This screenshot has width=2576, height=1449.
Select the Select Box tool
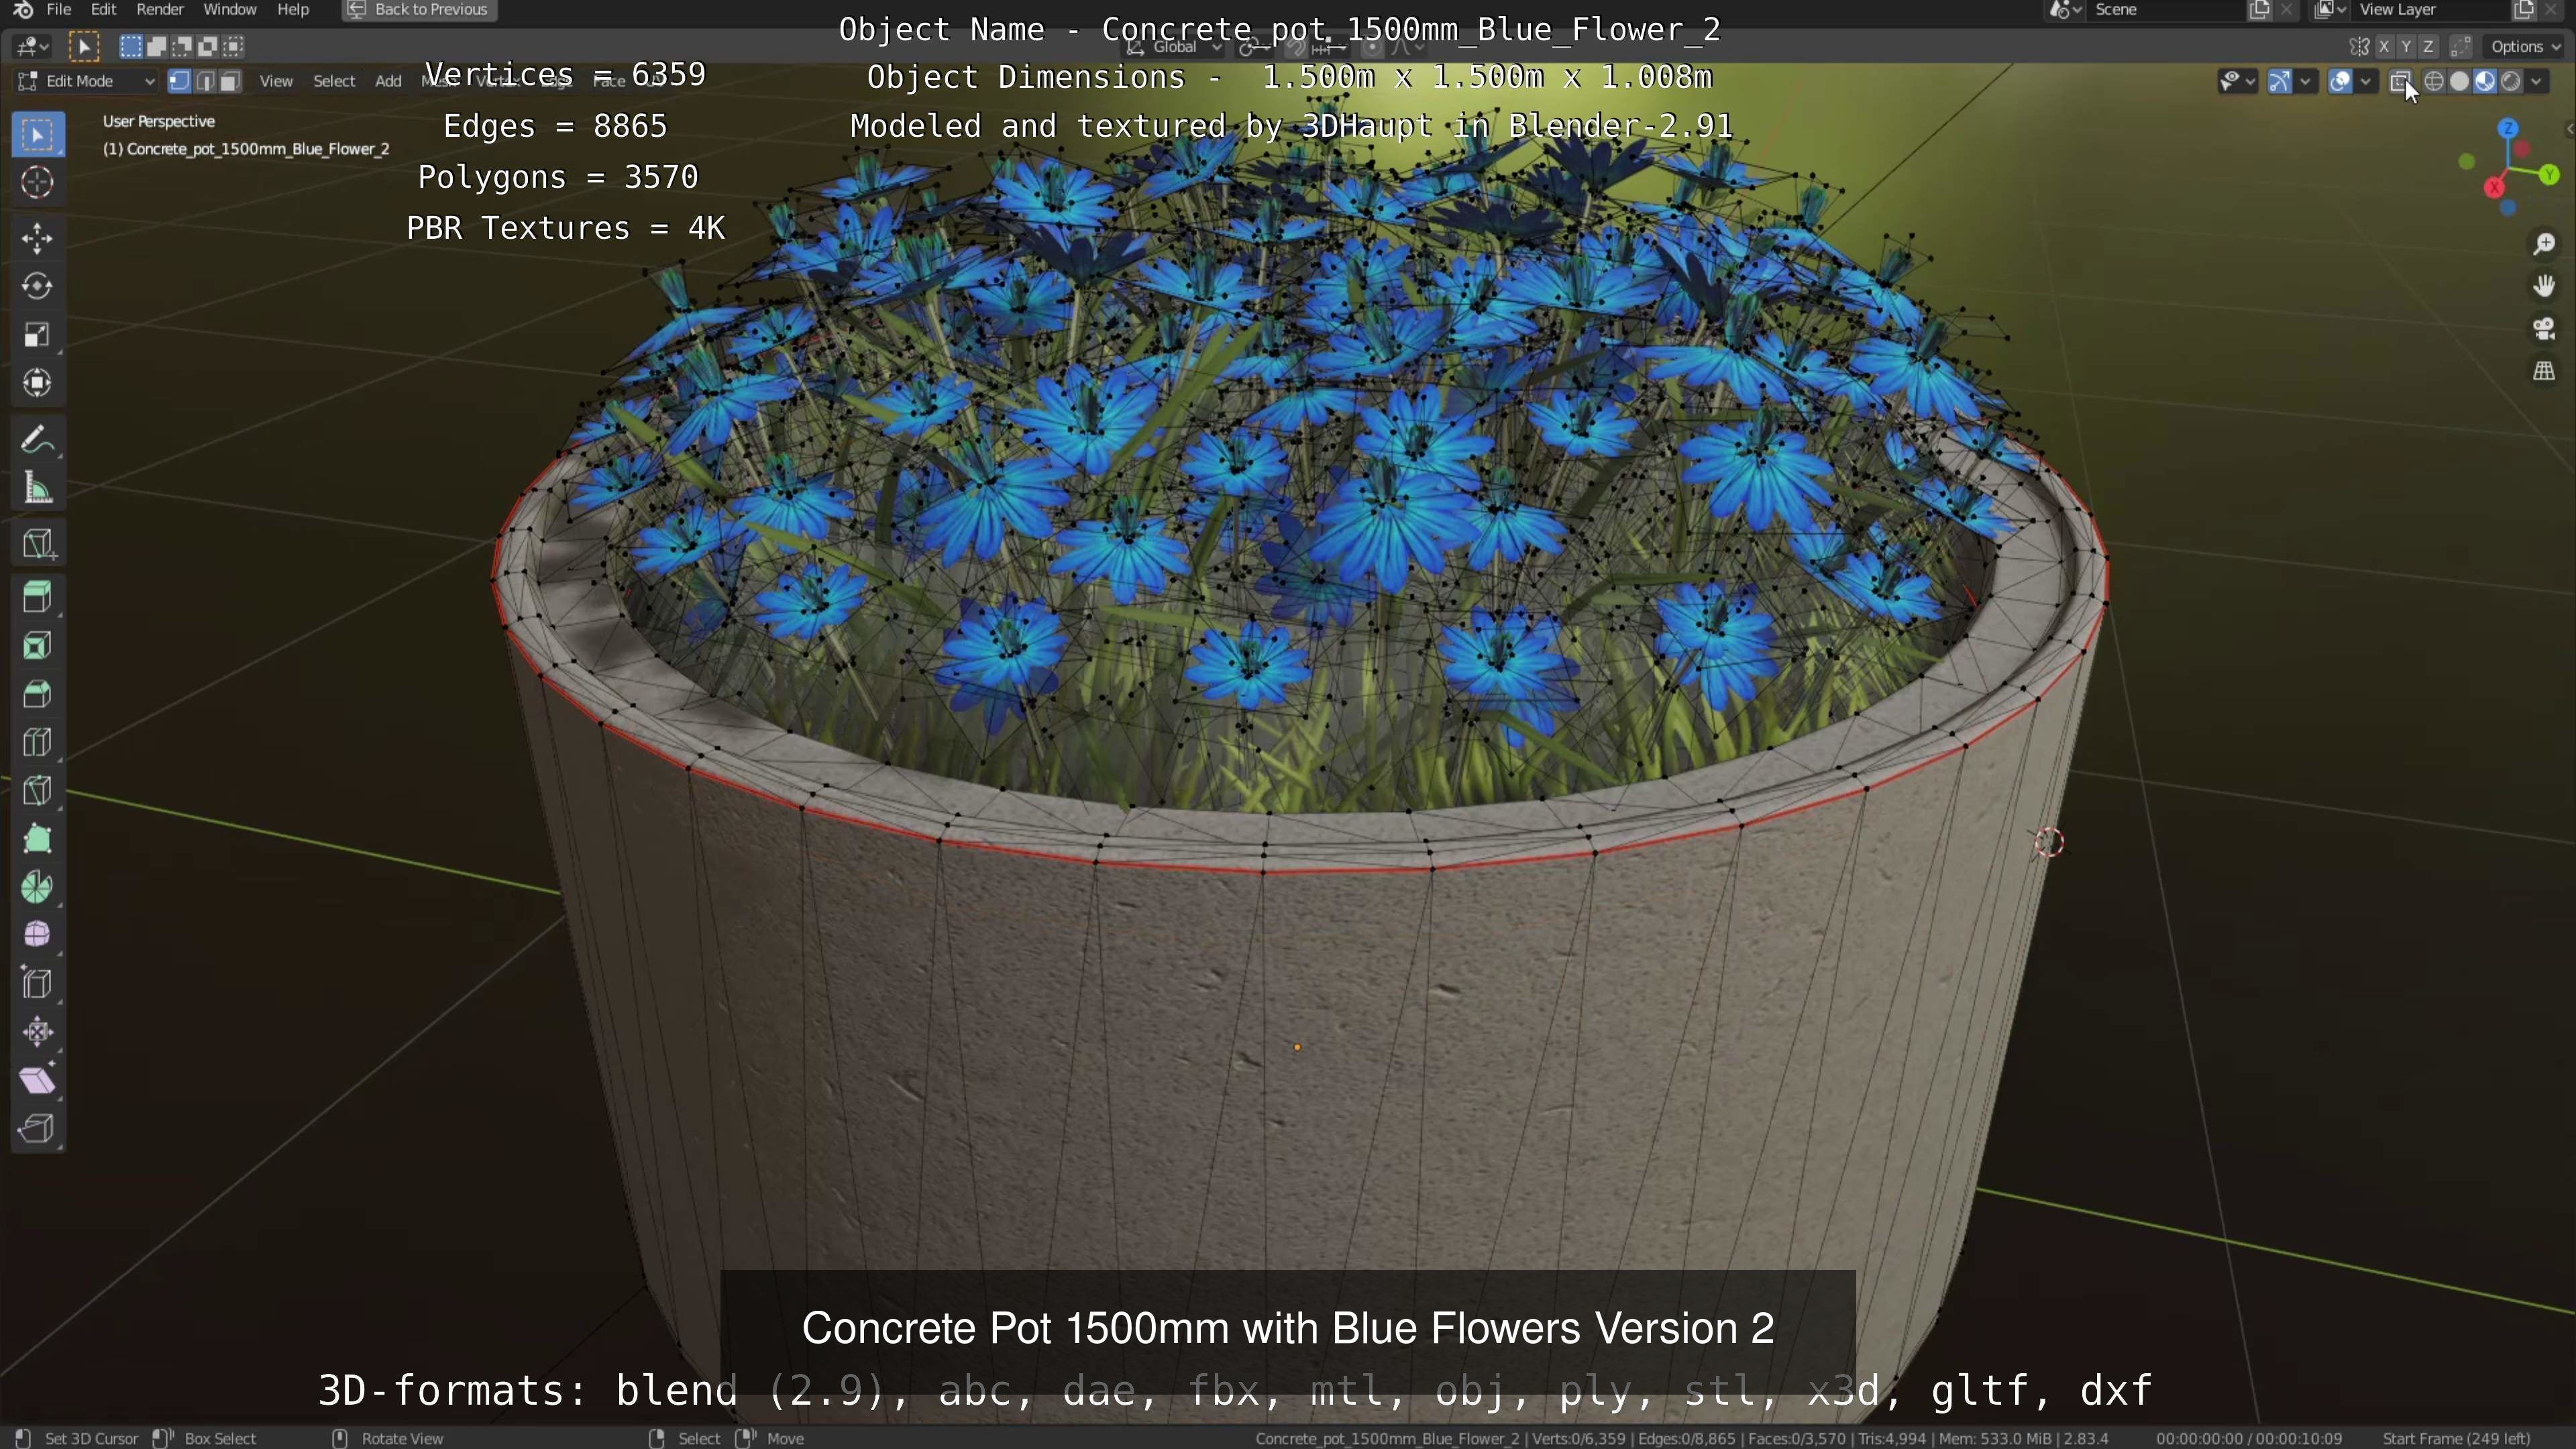tap(38, 134)
